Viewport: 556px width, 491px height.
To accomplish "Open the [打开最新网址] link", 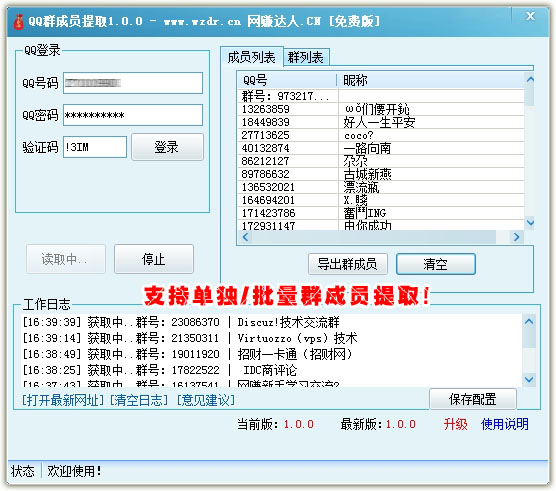I will pyautogui.click(x=63, y=400).
